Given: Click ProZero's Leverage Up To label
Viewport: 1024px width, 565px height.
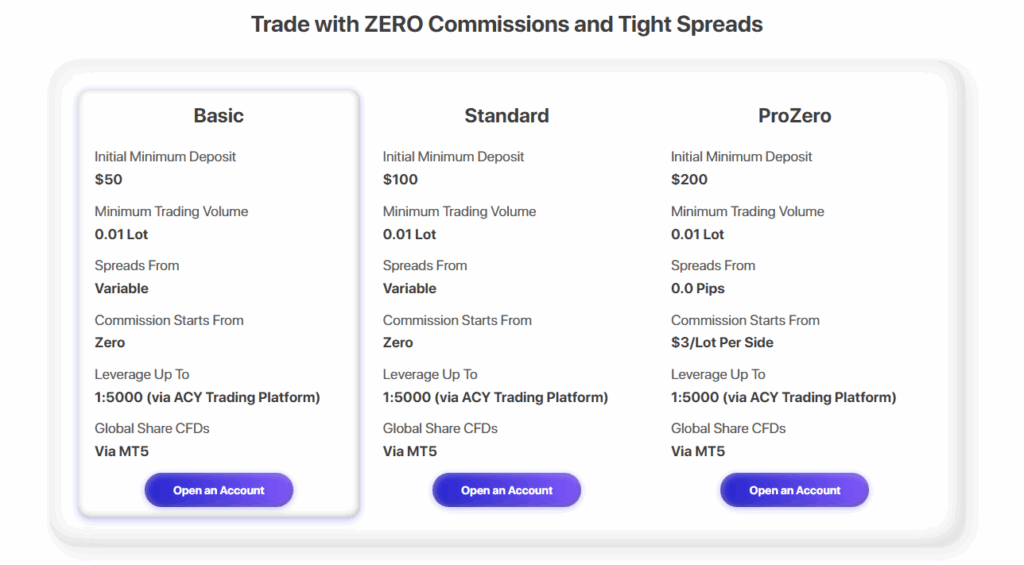Looking at the screenshot, I should click(718, 374).
